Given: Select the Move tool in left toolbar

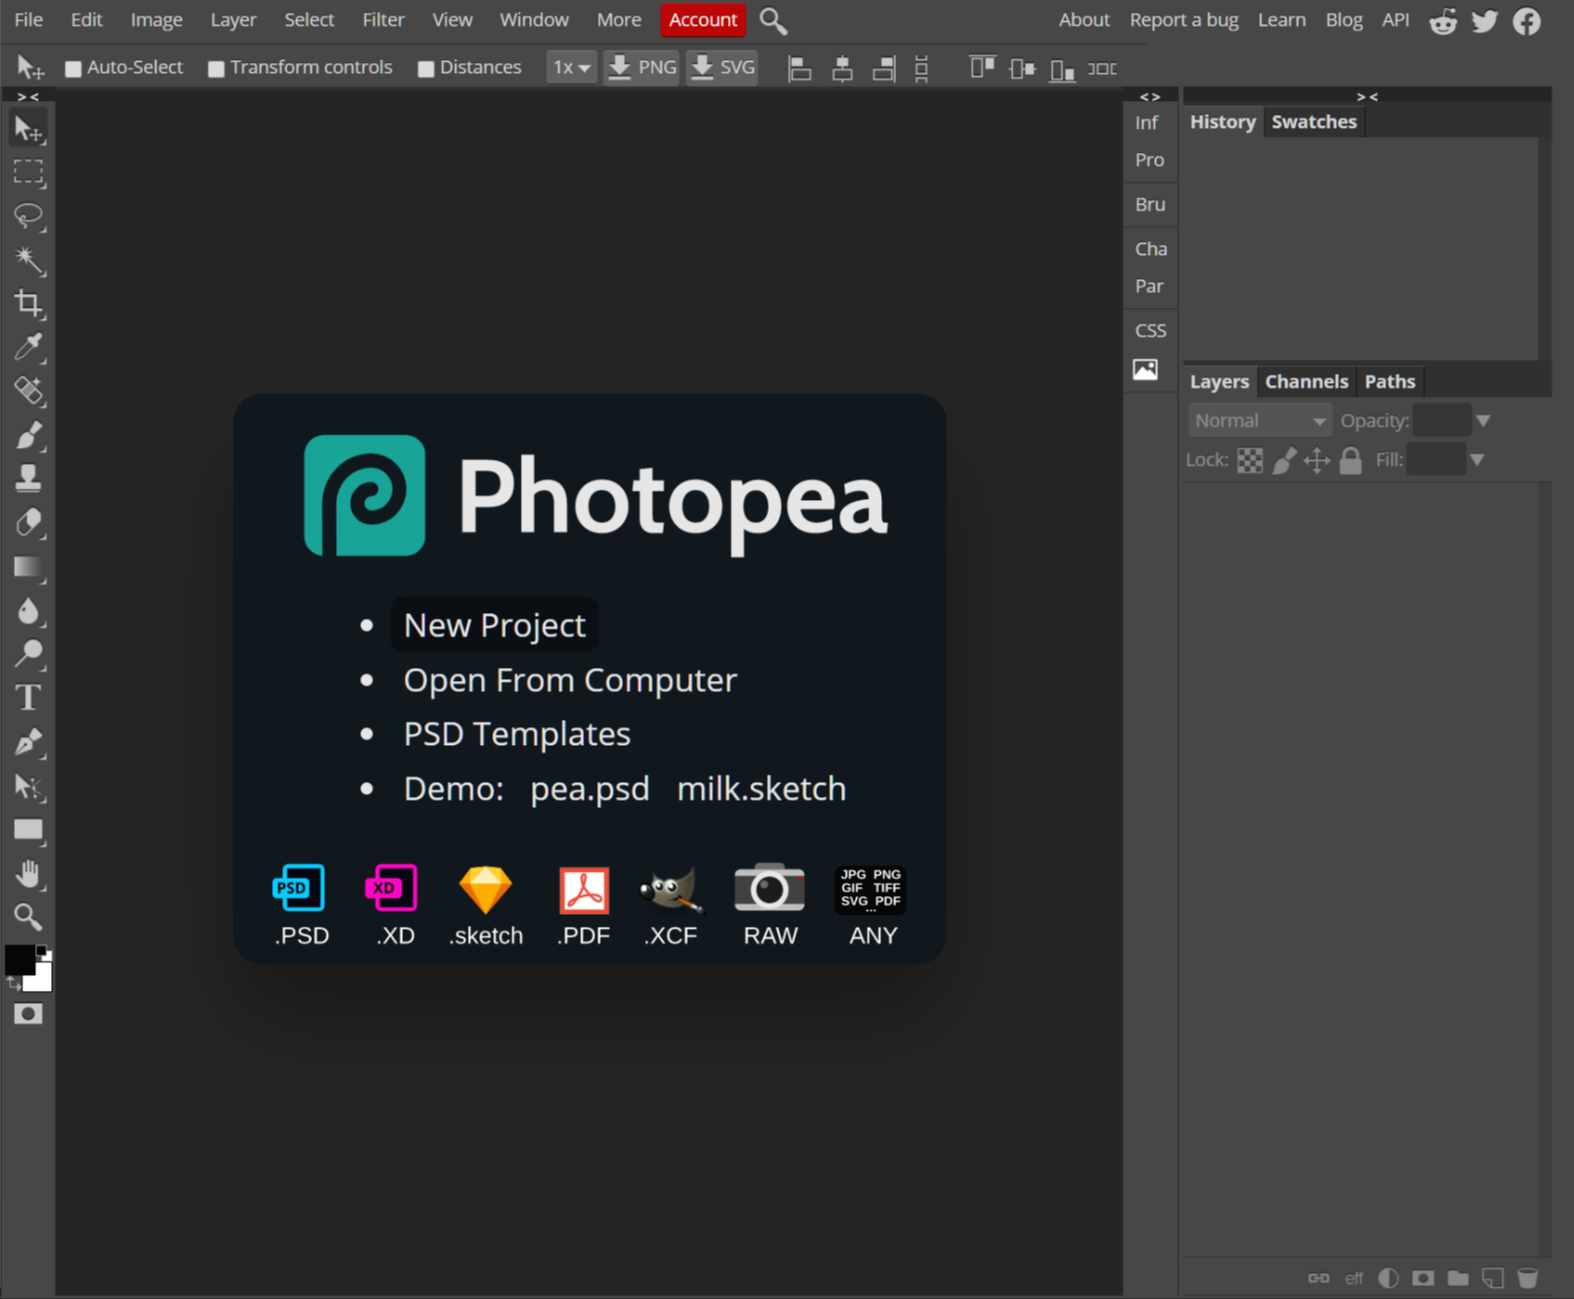Looking at the screenshot, I should 28,129.
